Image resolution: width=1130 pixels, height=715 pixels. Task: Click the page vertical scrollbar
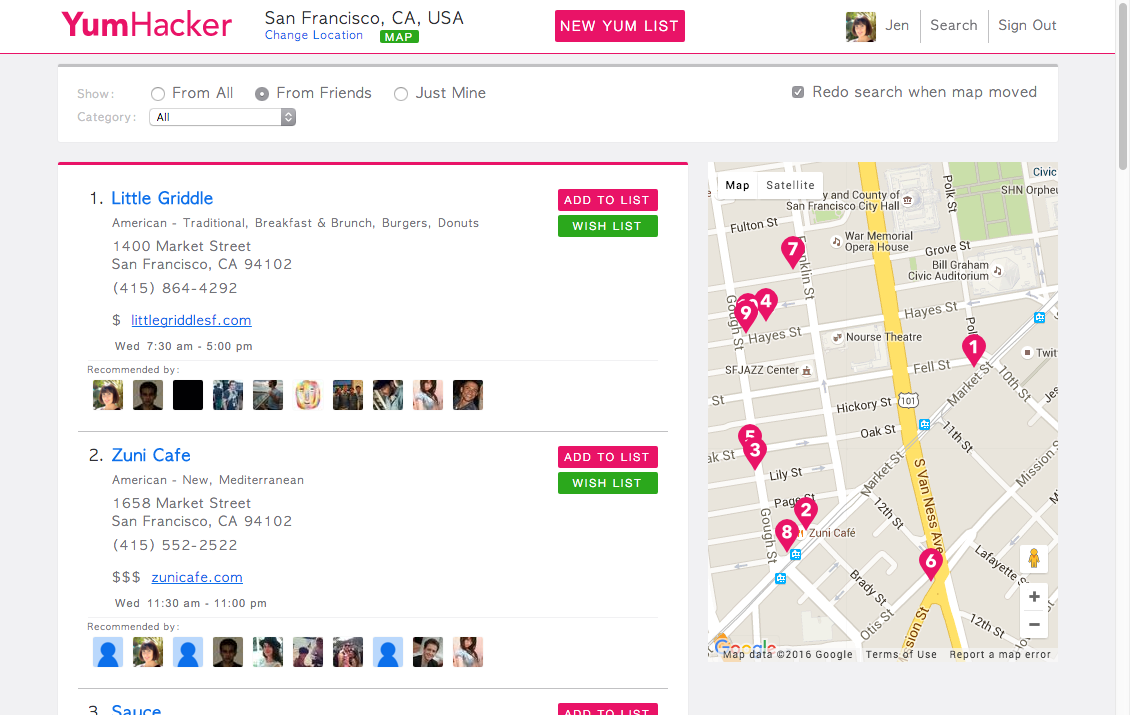pyautogui.click(x=1123, y=86)
